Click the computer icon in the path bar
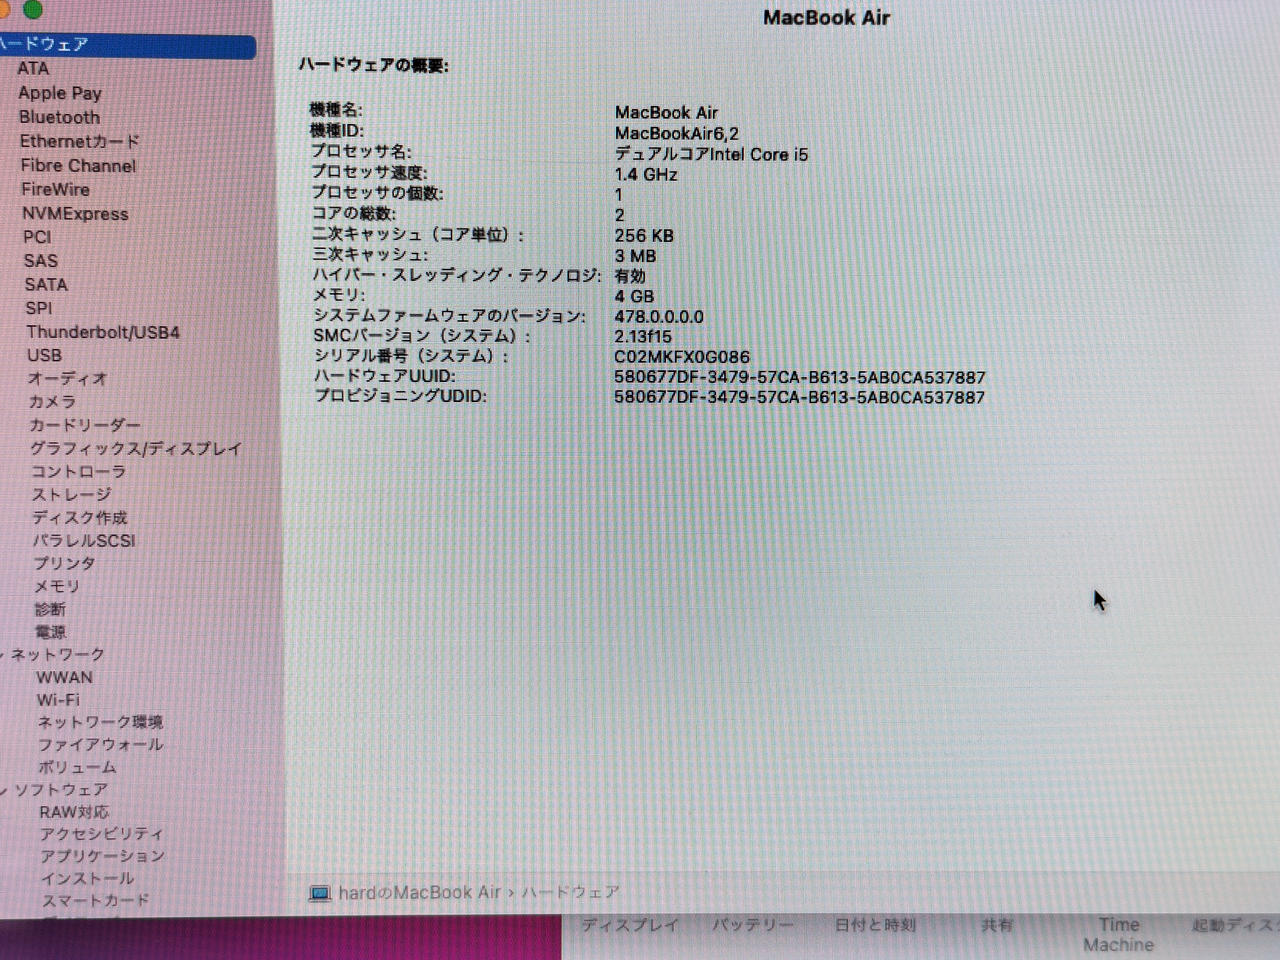This screenshot has height=960, width=1280. 320,893
